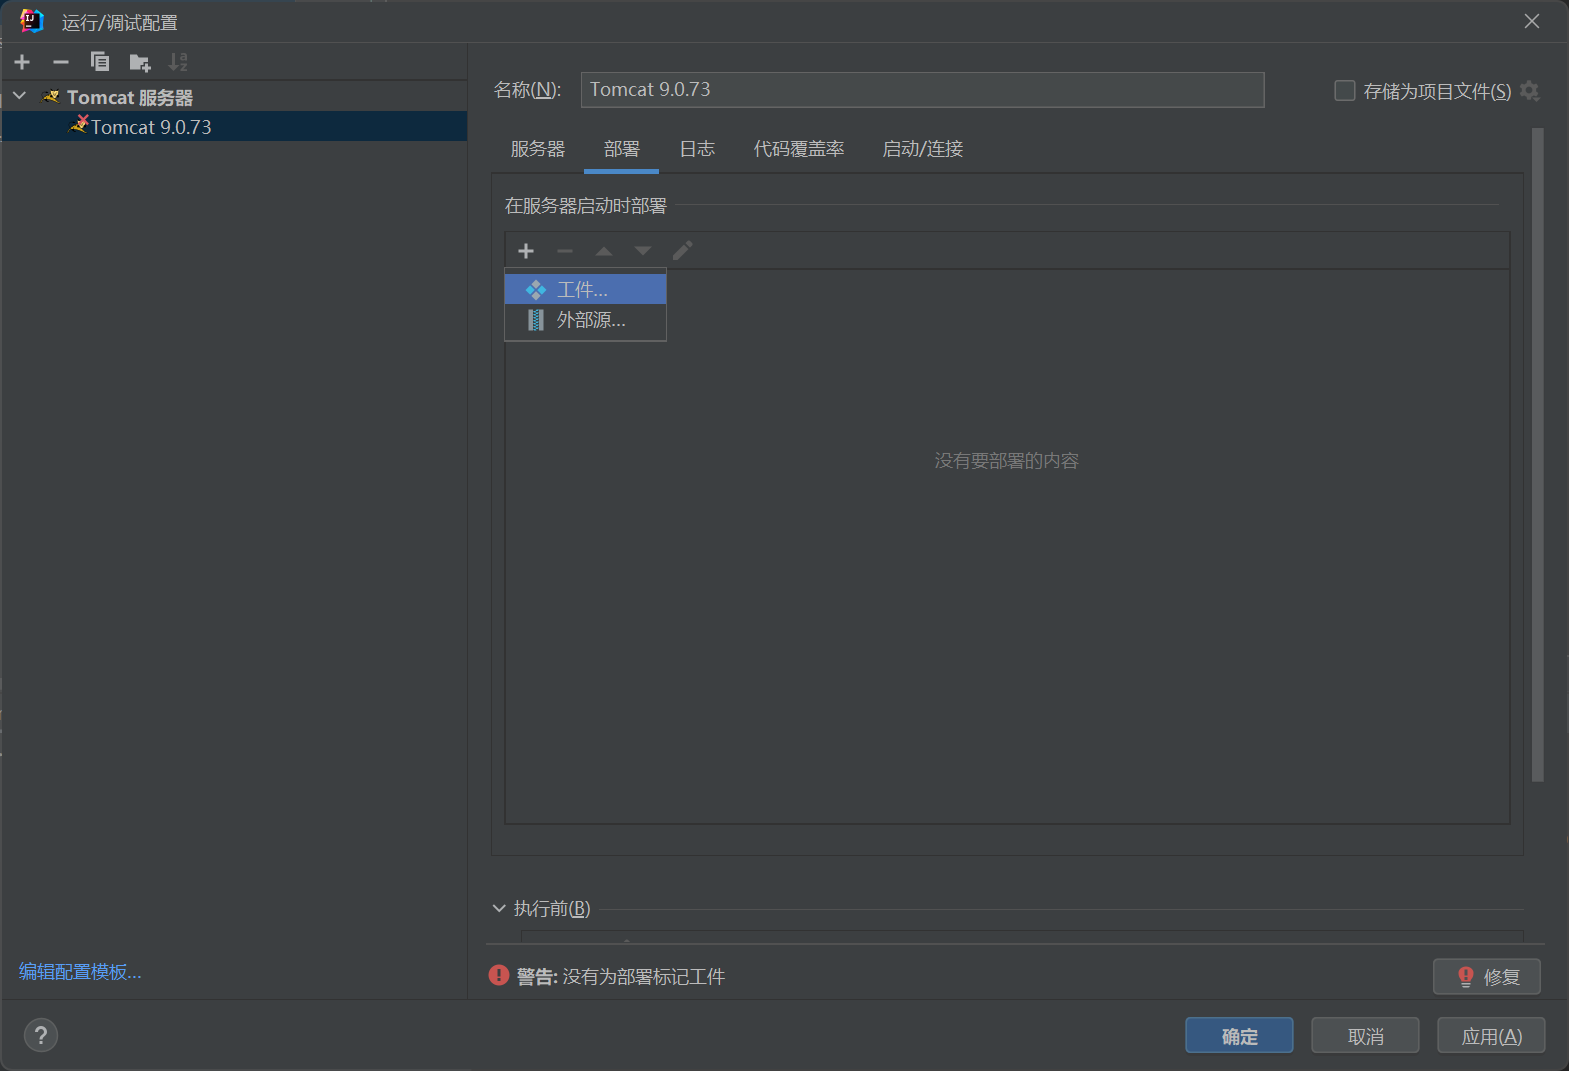Image resolution: width=1569 pixels, height=1071 pixels.
Task: Click the edit pencil in deployment toolbar
Action: tap(682, 251)
